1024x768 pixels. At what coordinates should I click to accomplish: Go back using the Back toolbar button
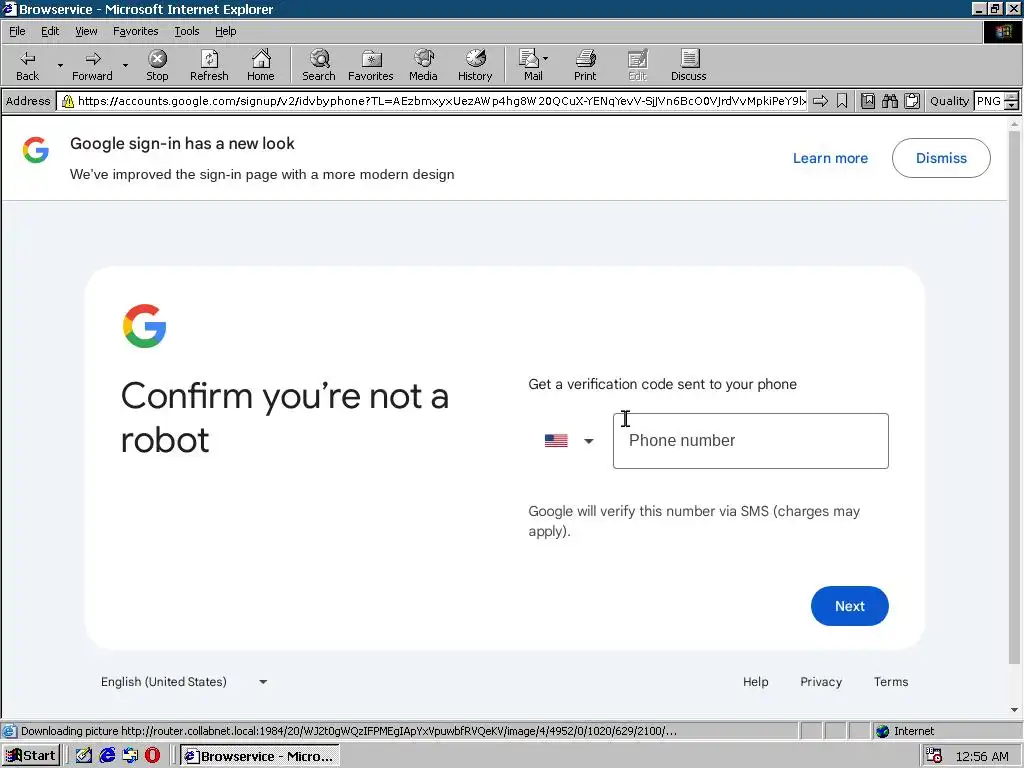27,65
